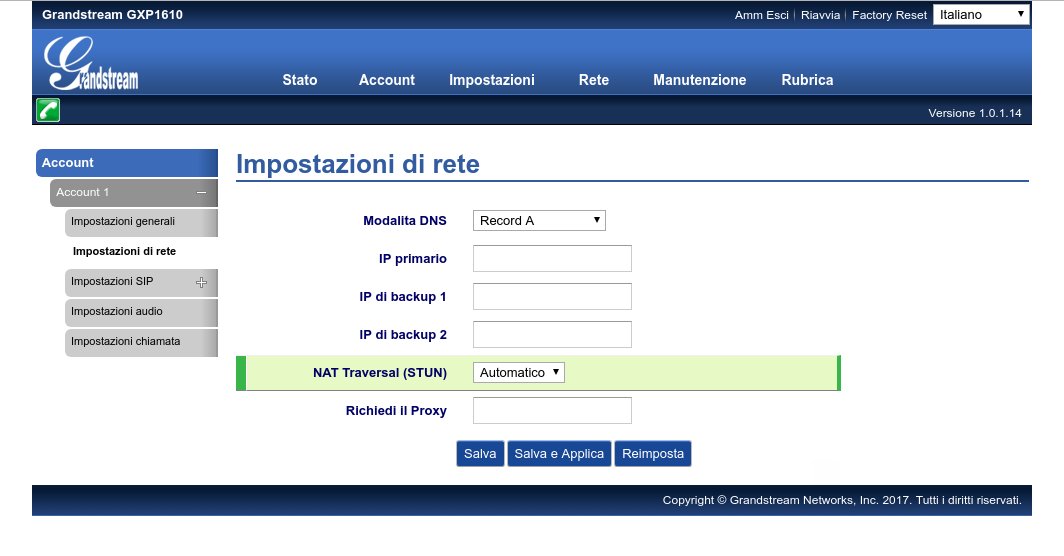Click the Riavvia link

click(x=820, y=15)
